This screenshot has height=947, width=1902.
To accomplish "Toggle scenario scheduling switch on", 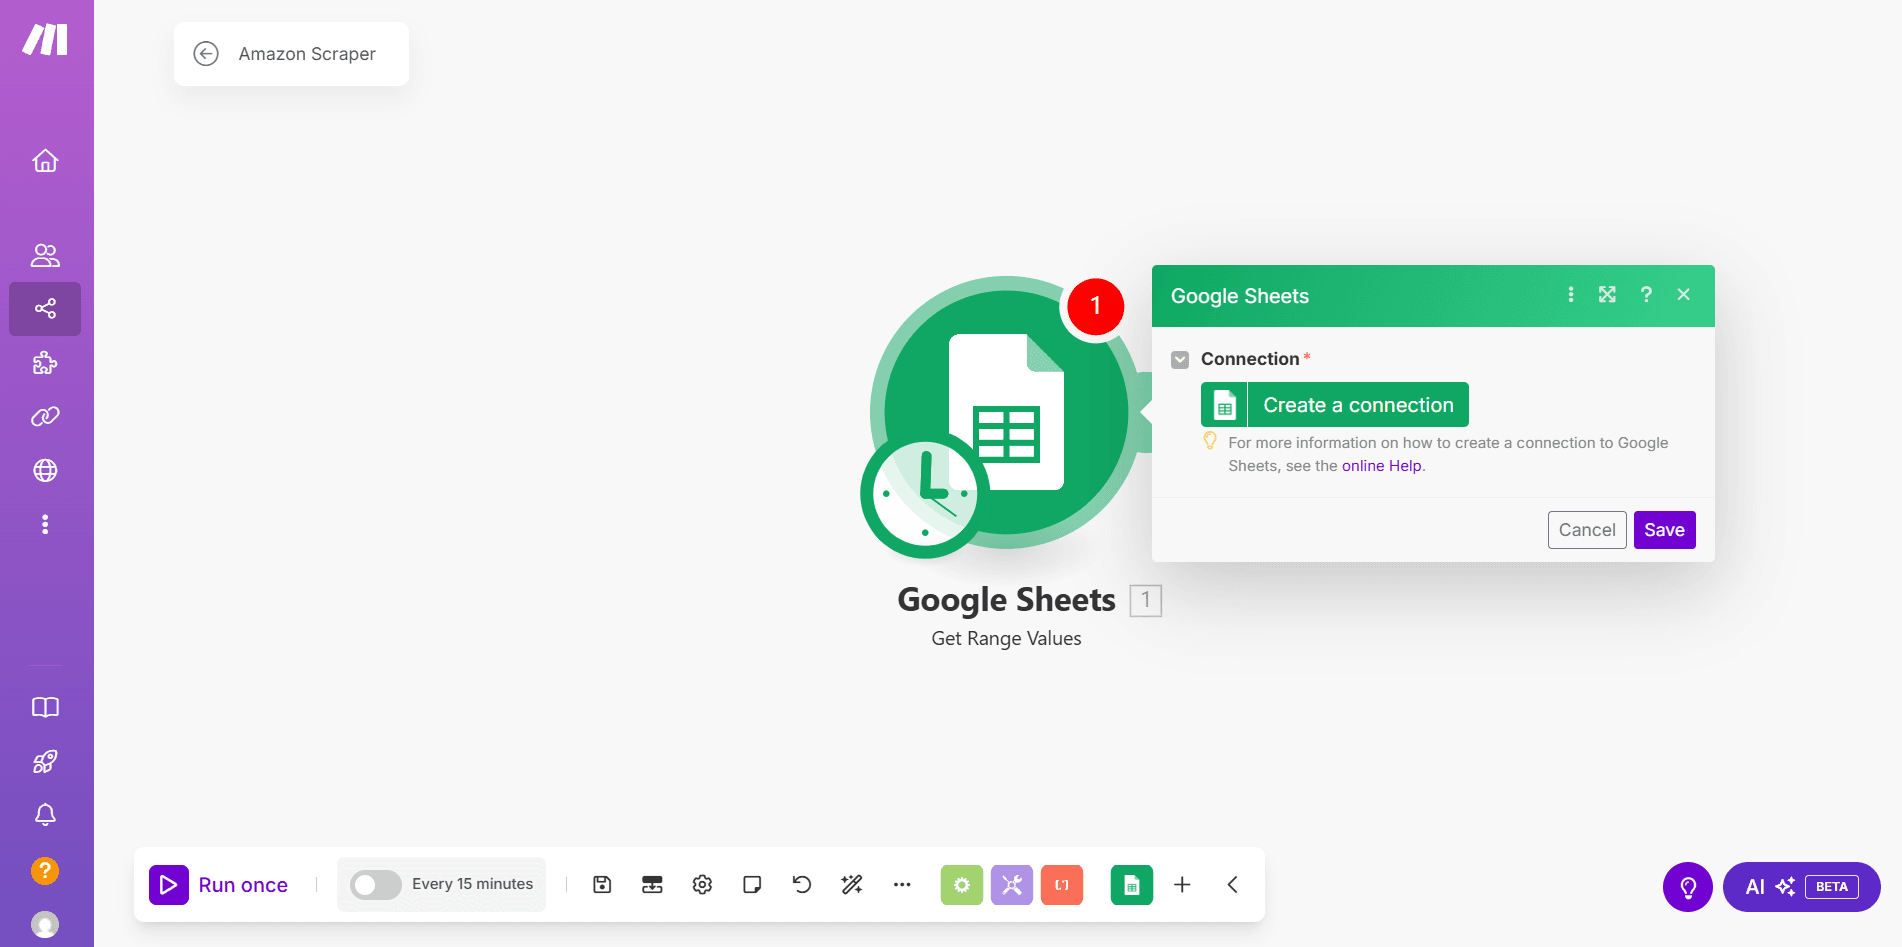I will click(x=375, y=885).
